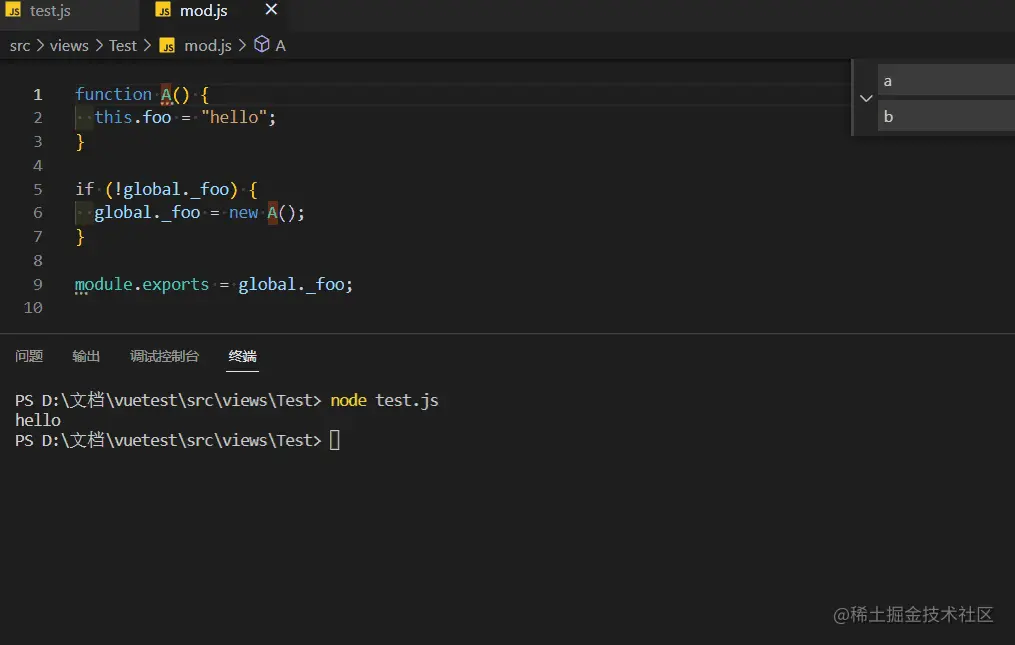Click line number 1 in the gutter
The width and height of the screenshot is (1015, 645).
pyautogui.click(x=38, y=95)
